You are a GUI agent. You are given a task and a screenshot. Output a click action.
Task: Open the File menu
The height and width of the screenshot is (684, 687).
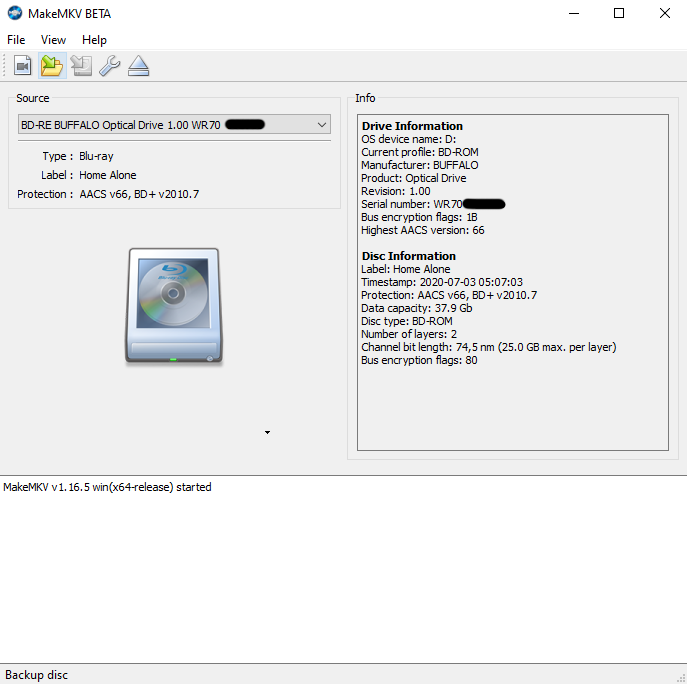pyautogui.click(x=16, y=40)
